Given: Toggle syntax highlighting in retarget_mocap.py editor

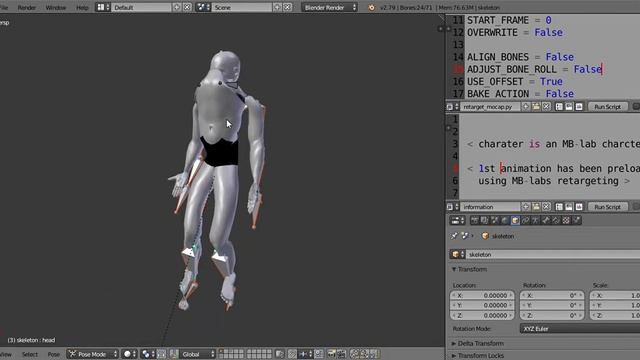Looking at the screenshot, I should point(579,107).
